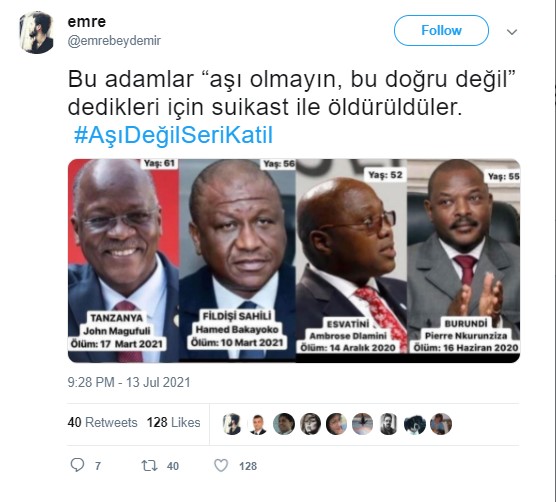Screen dimensions: 556x502
Task: Open the tweet timestamp 13 Jul 2021
Action: tap(129, 382)
